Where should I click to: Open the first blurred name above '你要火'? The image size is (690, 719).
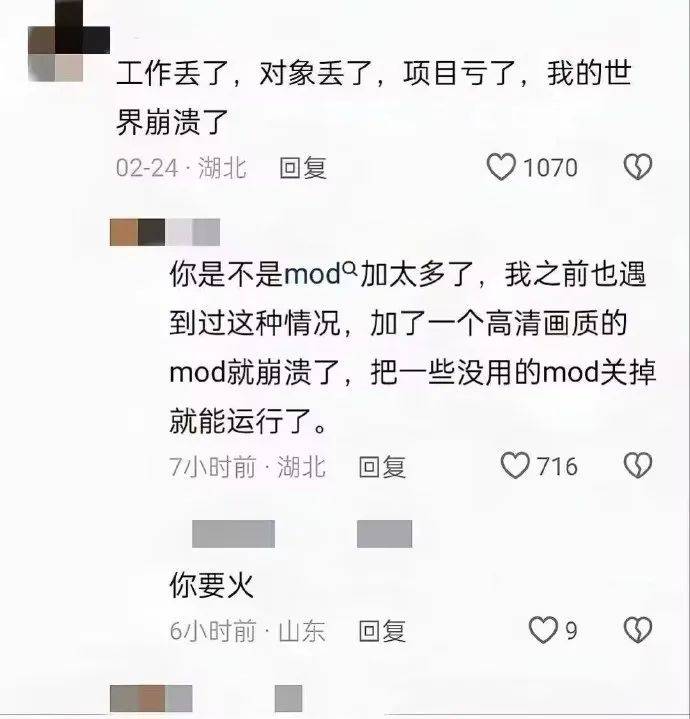click(233, 534)
